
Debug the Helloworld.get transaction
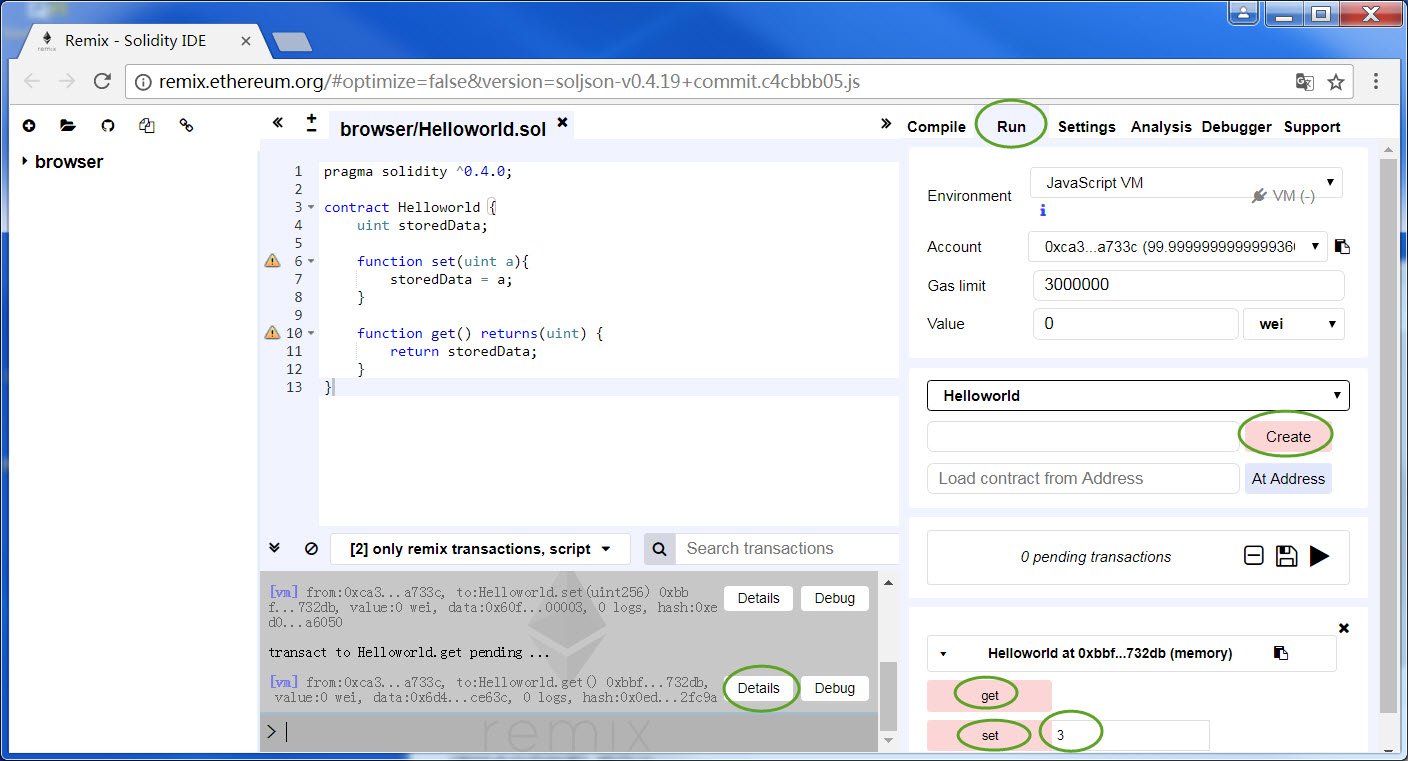[835, 688]
